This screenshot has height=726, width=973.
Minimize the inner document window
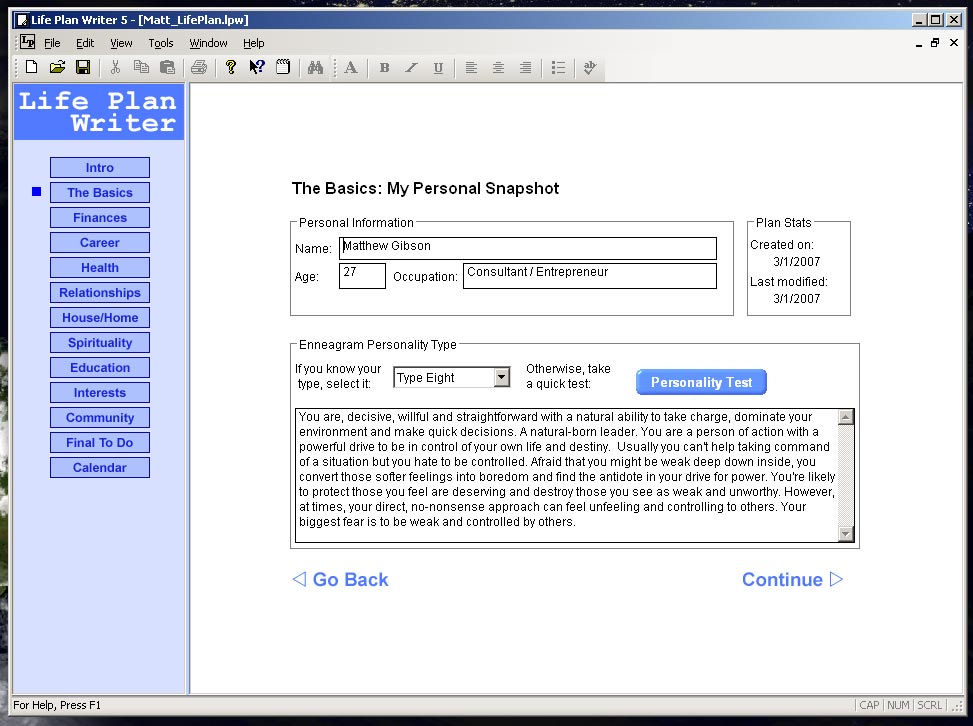(918, 43)
